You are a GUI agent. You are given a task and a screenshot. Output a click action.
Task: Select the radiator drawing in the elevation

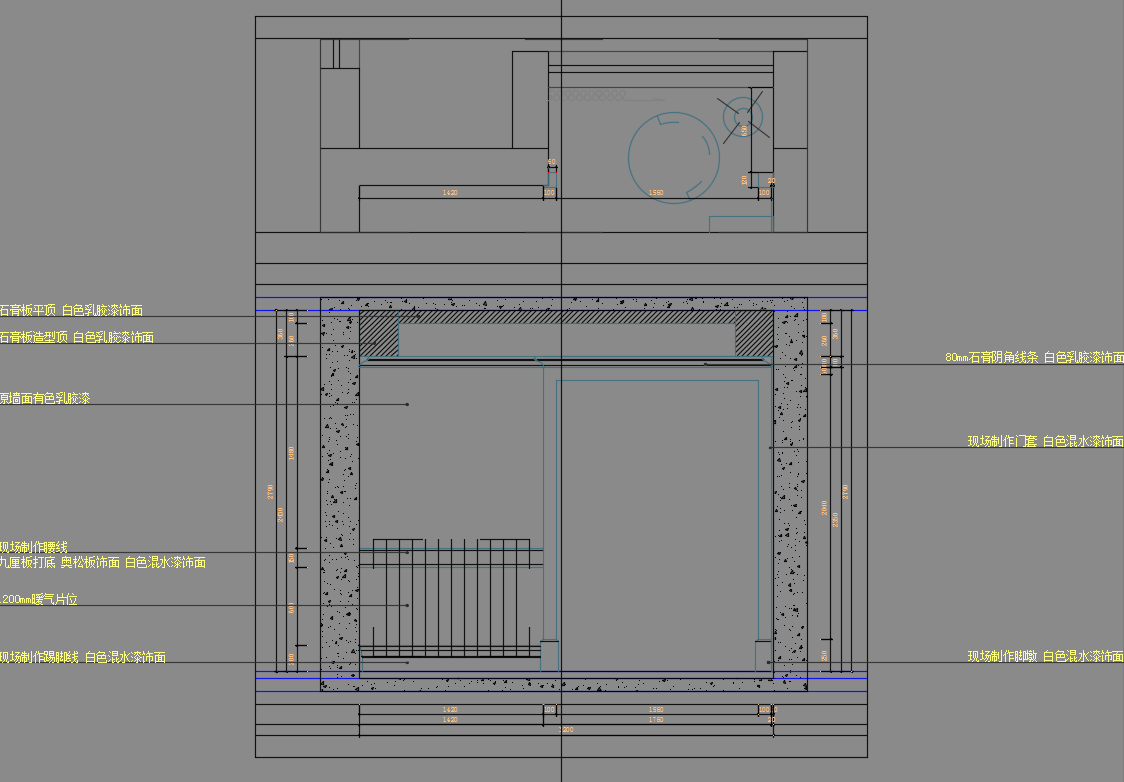point(450,598)
